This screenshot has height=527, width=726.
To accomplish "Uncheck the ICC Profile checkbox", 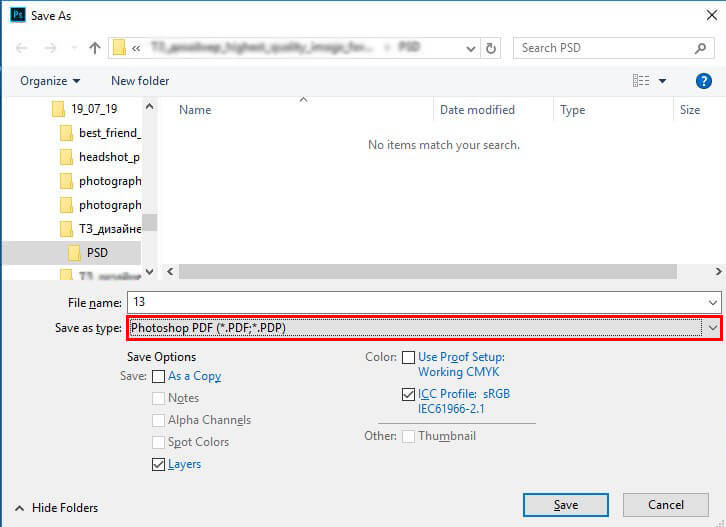I will point(408,394).
